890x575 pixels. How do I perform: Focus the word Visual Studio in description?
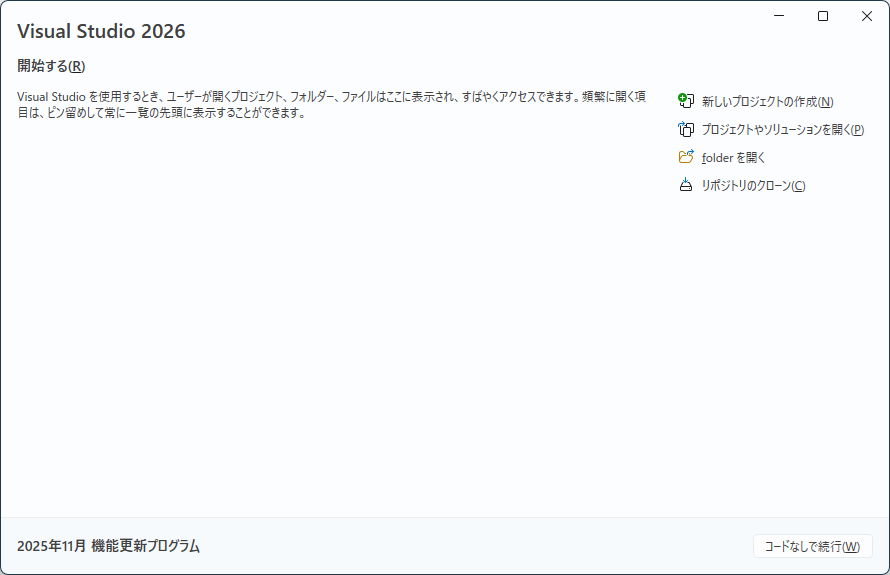point(51,97)
